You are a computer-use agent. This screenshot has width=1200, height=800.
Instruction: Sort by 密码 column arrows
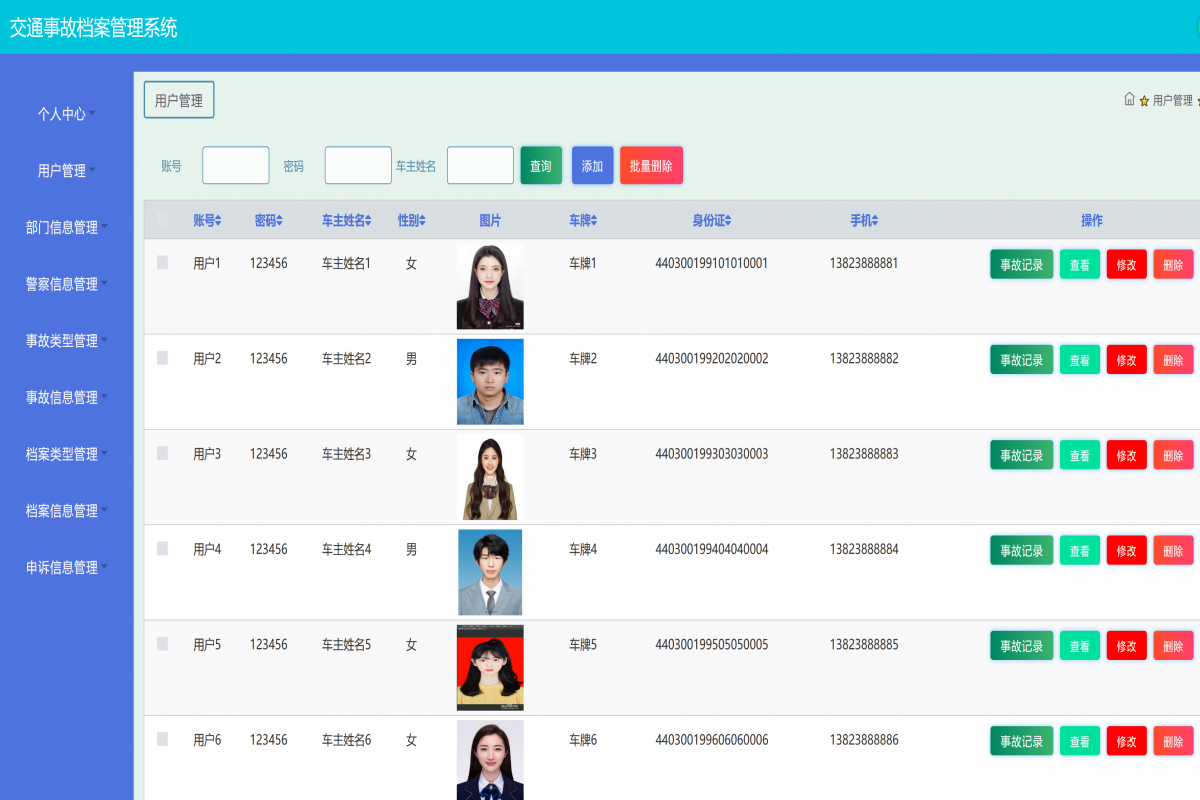pos(280,221)
